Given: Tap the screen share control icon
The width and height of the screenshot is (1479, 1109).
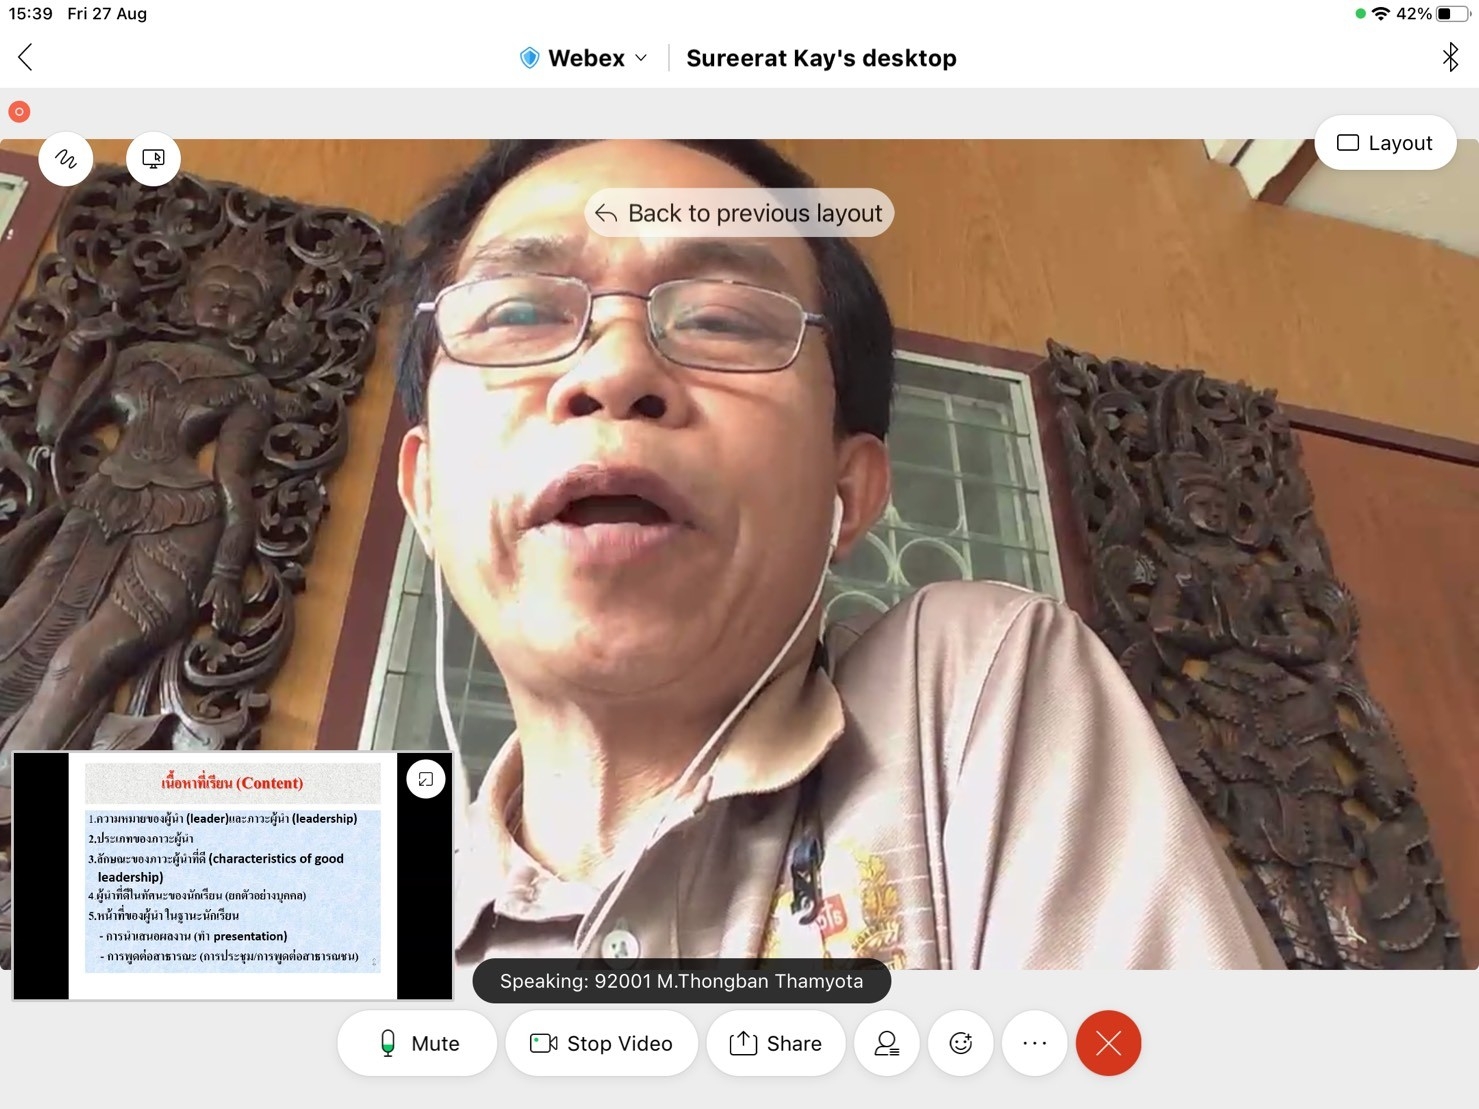Looking at the screenshot, I should 153,159.
